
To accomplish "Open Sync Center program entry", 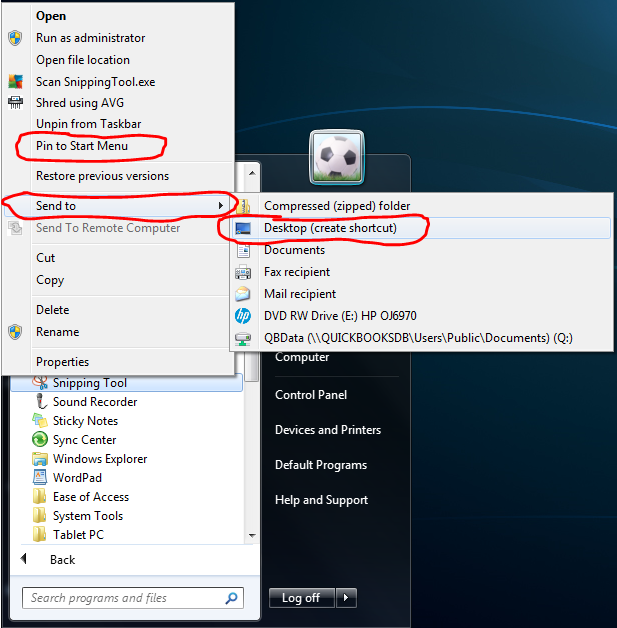I will point(84,440).
